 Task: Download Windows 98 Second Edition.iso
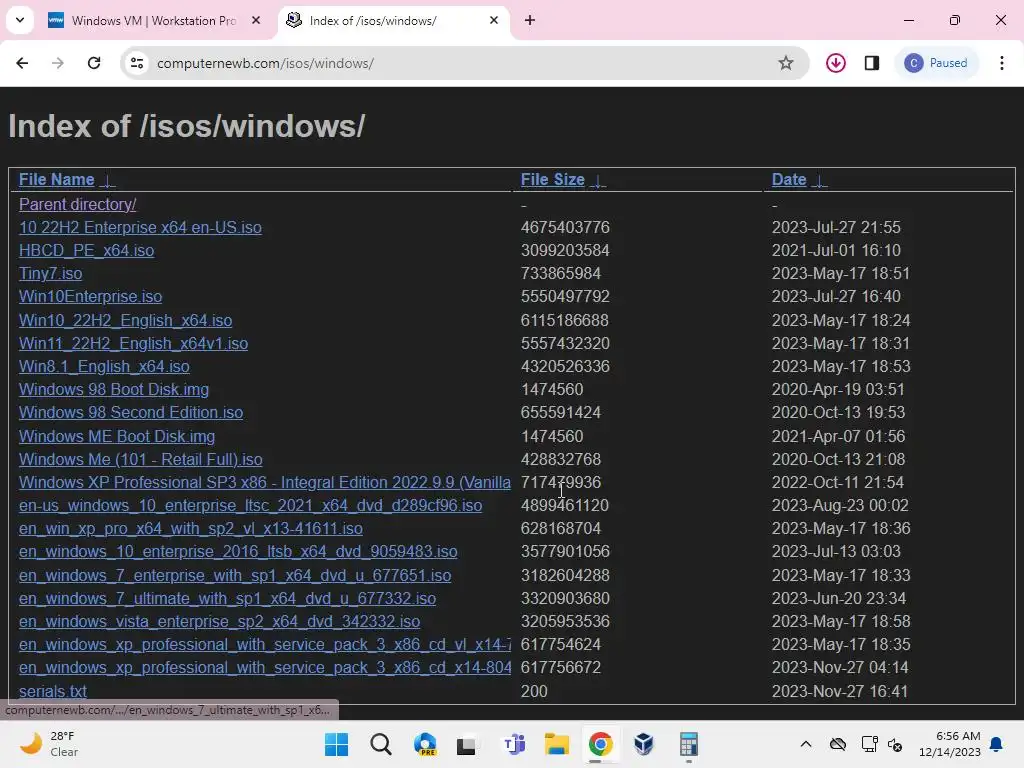[x=131, y=413]
